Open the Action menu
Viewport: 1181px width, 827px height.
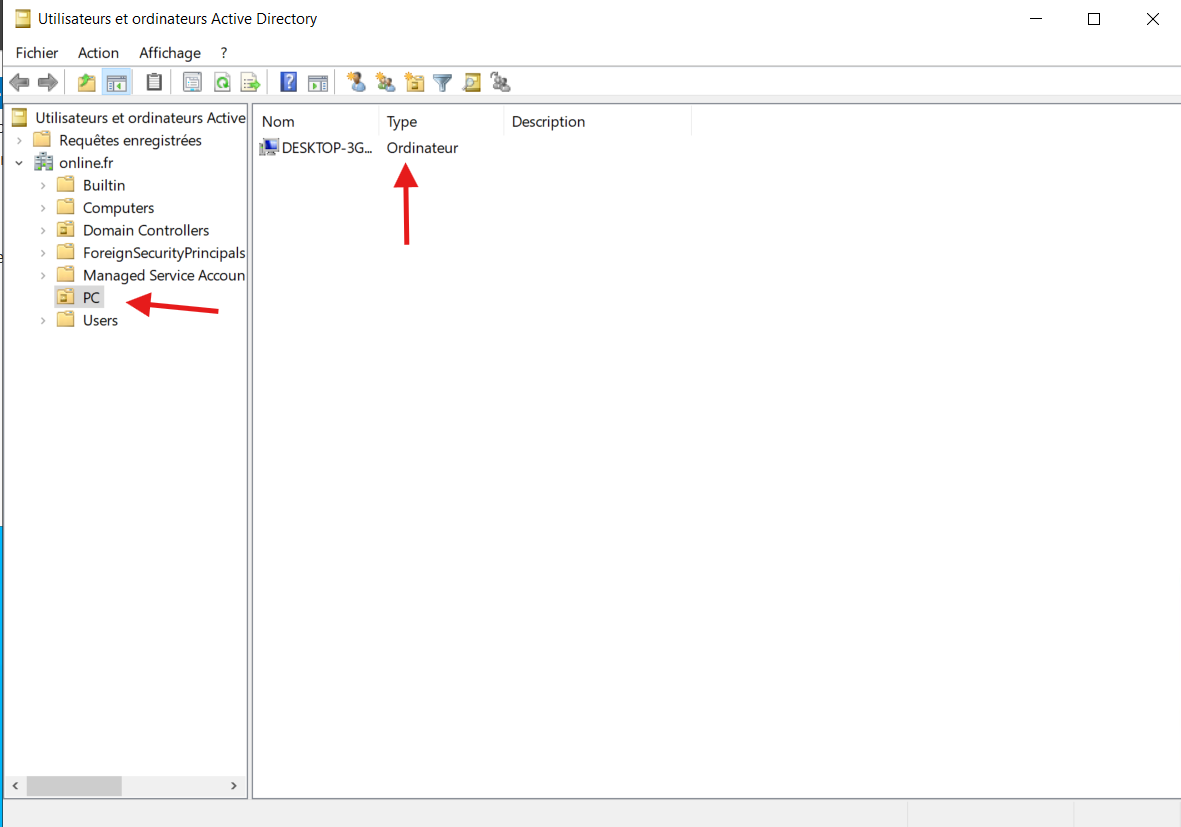99,53
